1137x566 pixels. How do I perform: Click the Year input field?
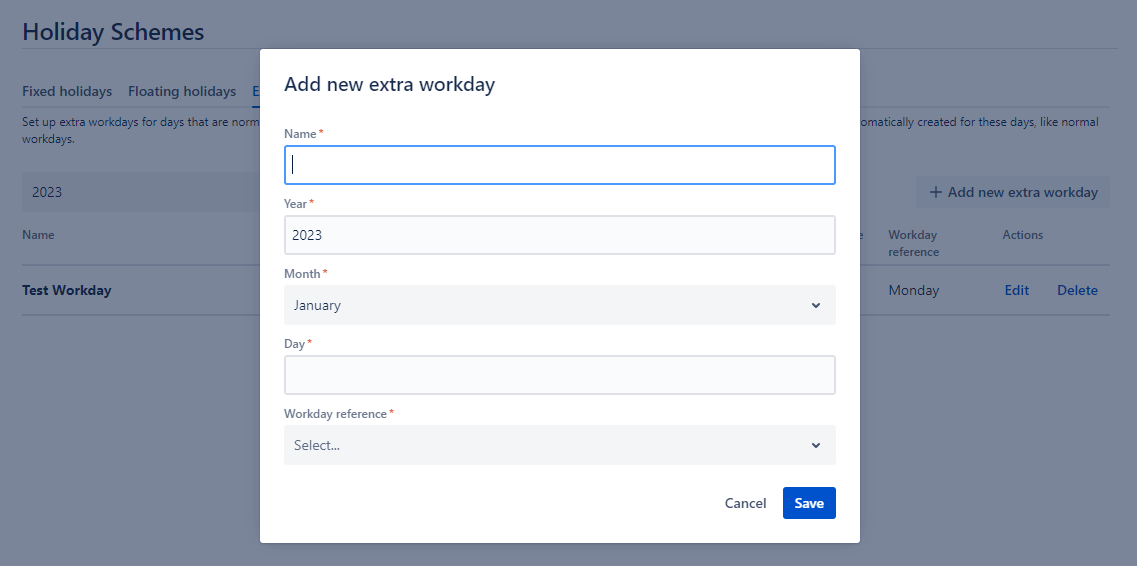click(x=559, y=235)
